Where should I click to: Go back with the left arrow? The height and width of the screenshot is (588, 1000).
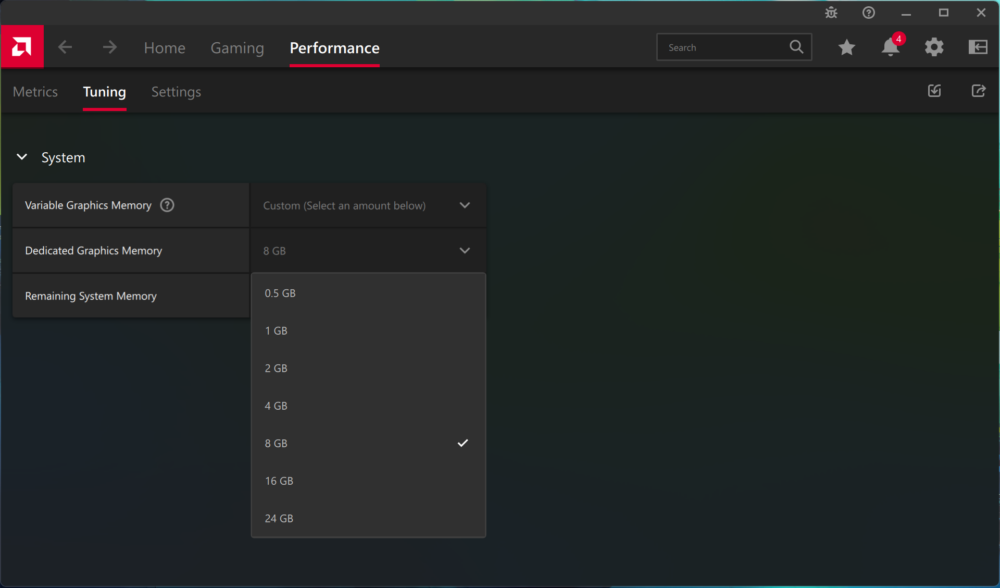tap(65, 47)
